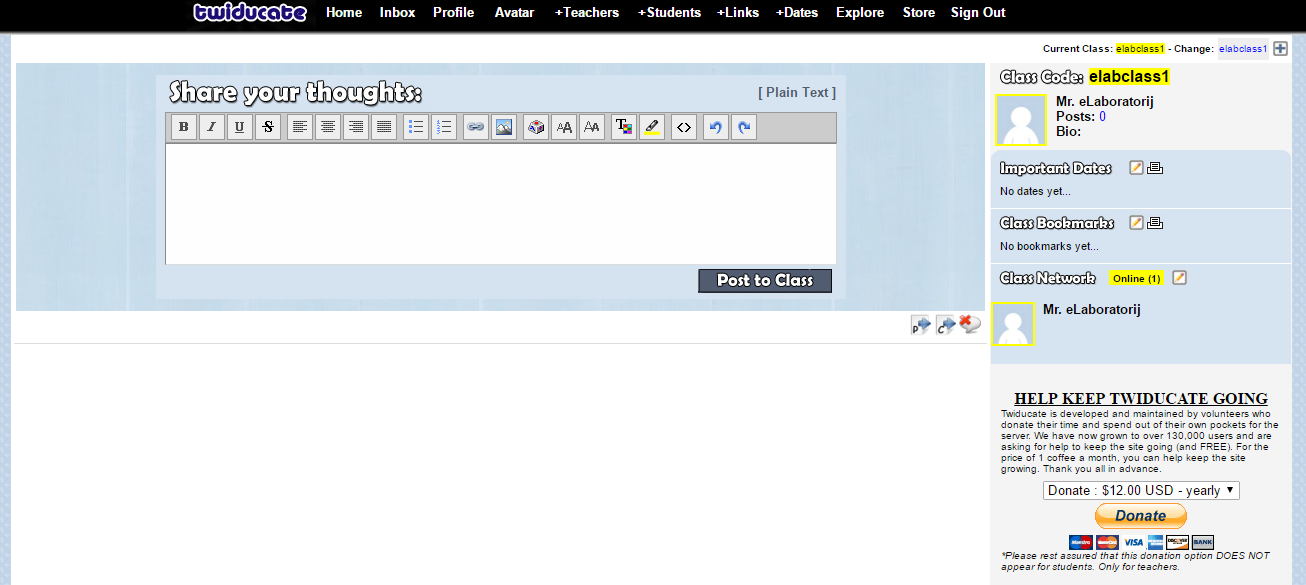Open the HTML source code view
1306x585 pixels.
[683, 127]
